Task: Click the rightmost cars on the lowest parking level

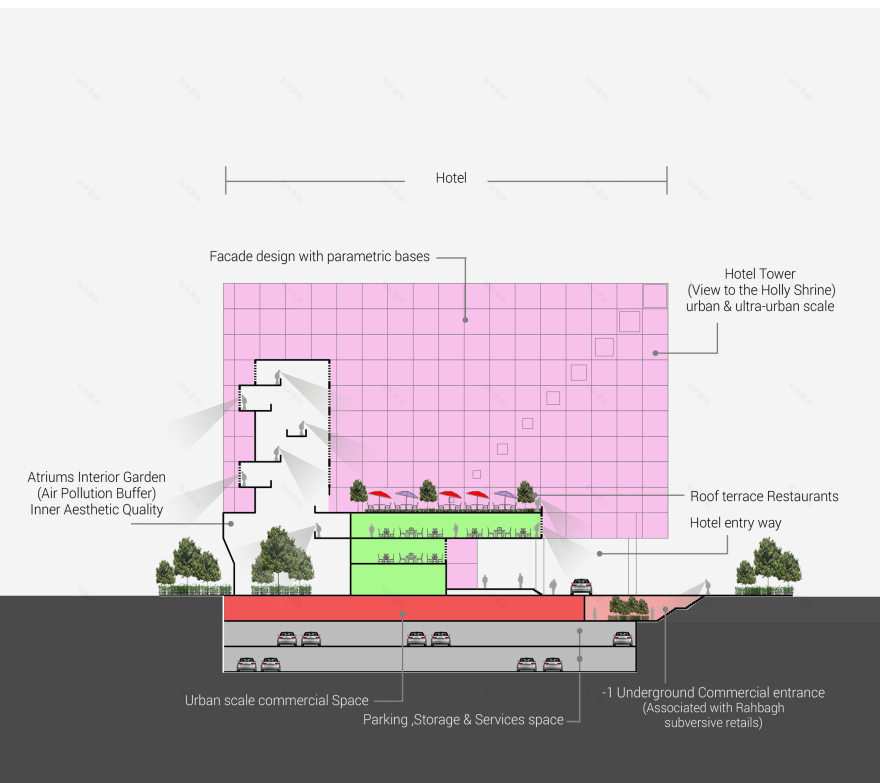Action: 540,663
